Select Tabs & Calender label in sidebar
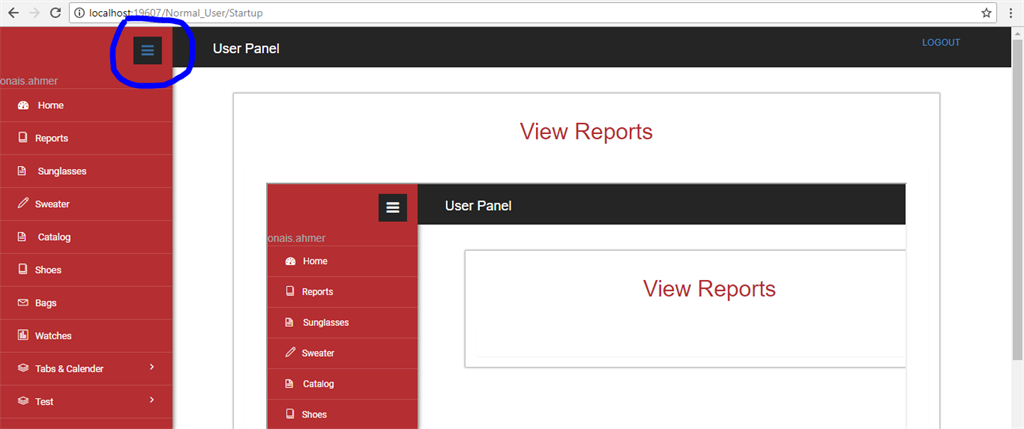 tap(69, 368)
